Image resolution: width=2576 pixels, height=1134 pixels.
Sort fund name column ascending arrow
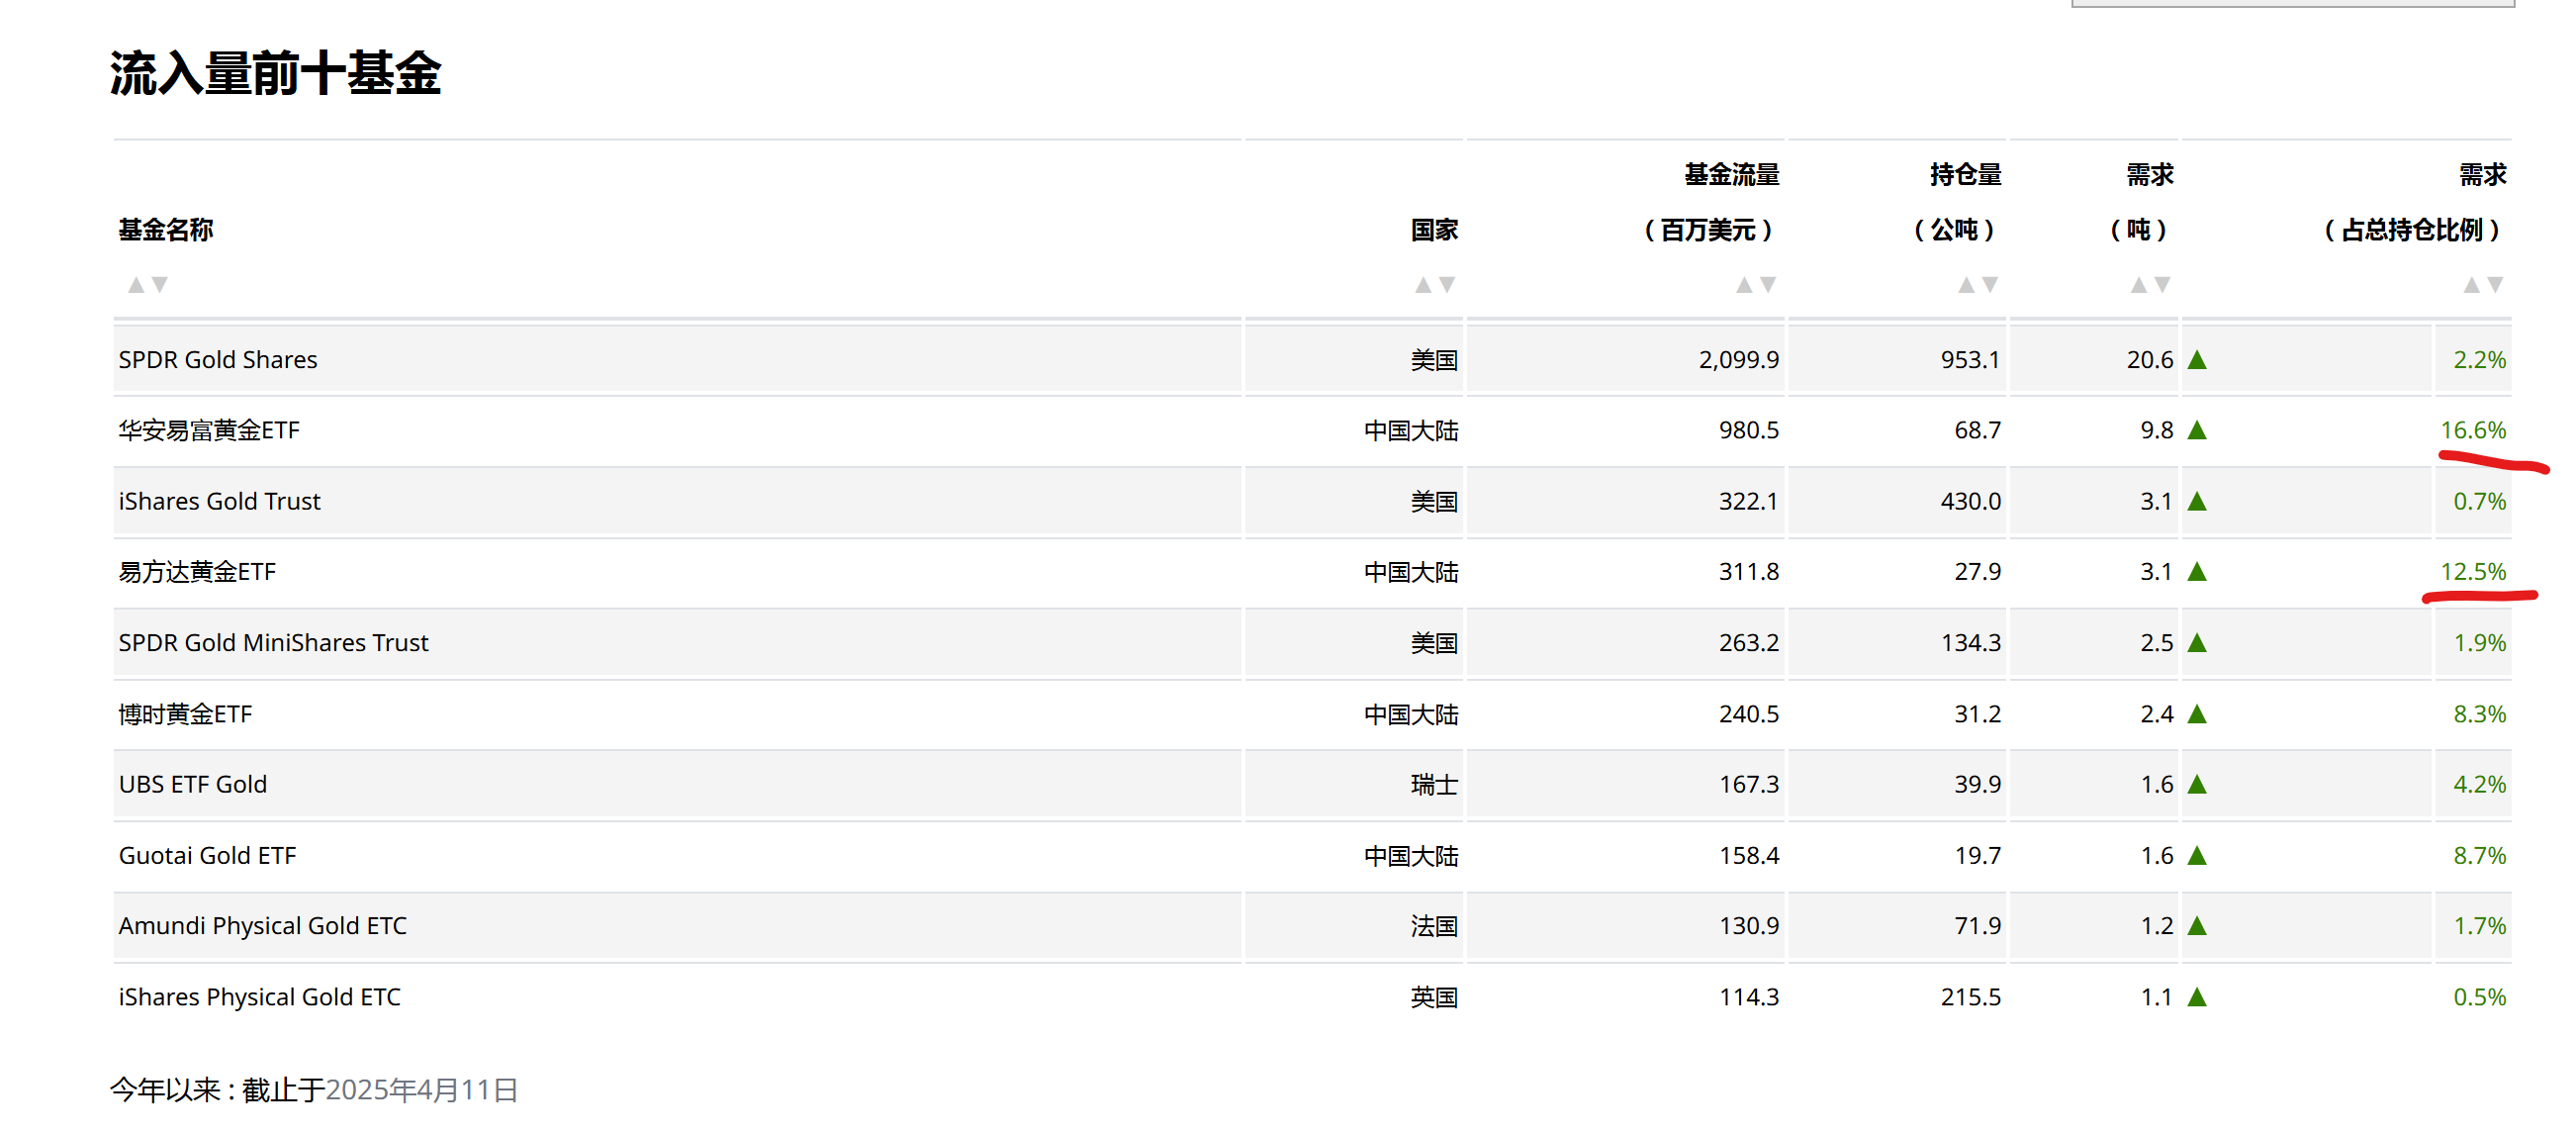(136, 285)
